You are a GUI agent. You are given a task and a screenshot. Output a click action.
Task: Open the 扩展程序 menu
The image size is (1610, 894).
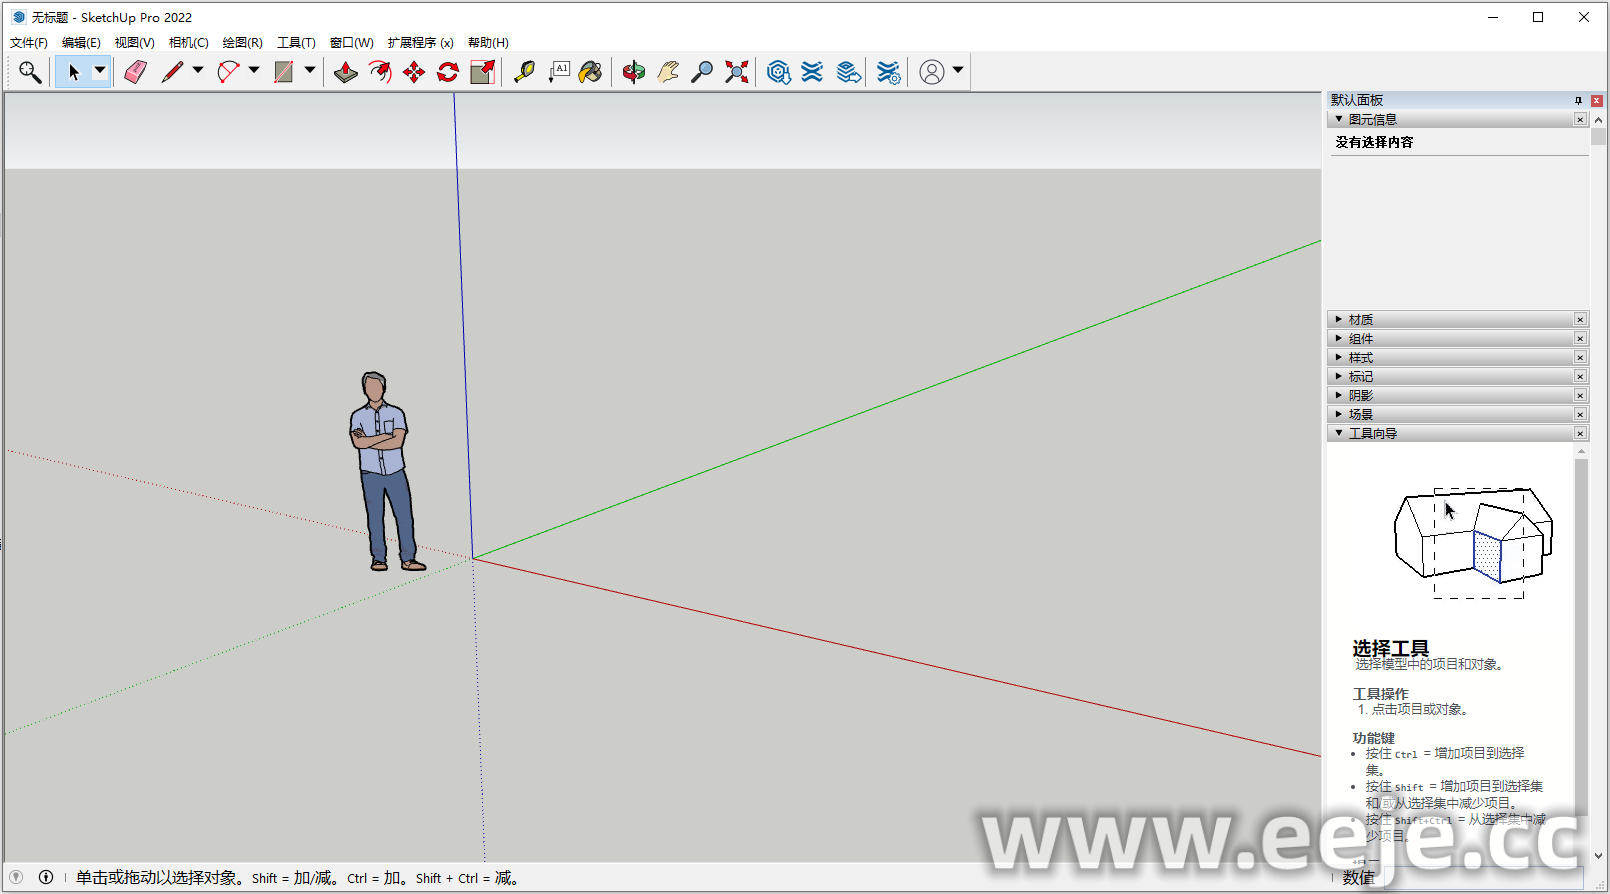point(420,43)
